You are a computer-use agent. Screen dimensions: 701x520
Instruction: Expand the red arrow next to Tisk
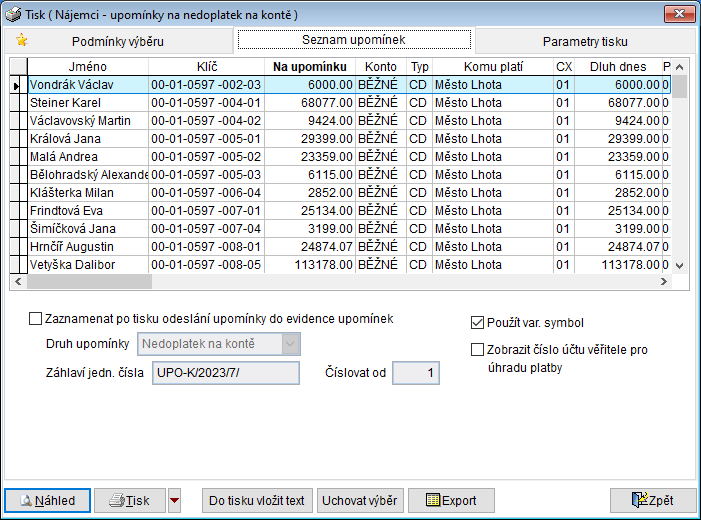click(175, 500)
